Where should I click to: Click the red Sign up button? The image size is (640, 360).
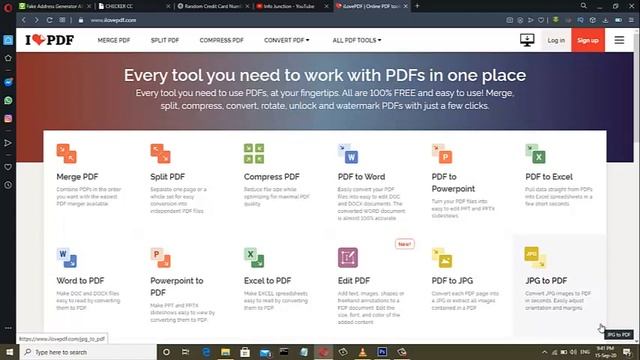coord(588,40)
